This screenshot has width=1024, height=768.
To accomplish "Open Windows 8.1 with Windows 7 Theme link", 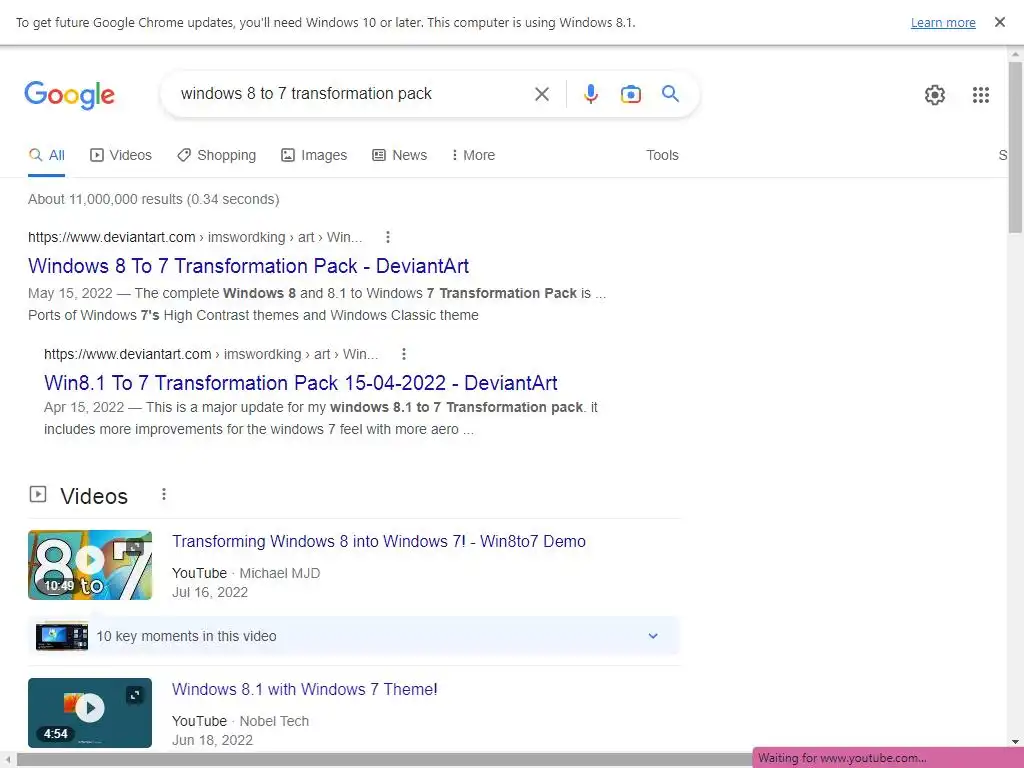I will (x=304, y=690).
